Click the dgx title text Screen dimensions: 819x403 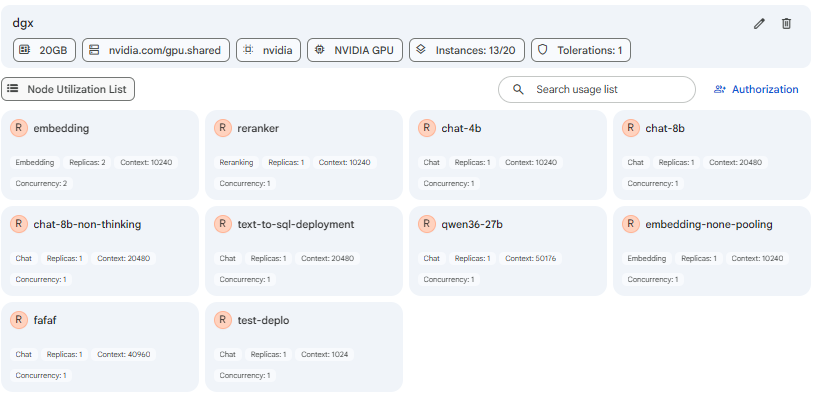coord(24,23)
